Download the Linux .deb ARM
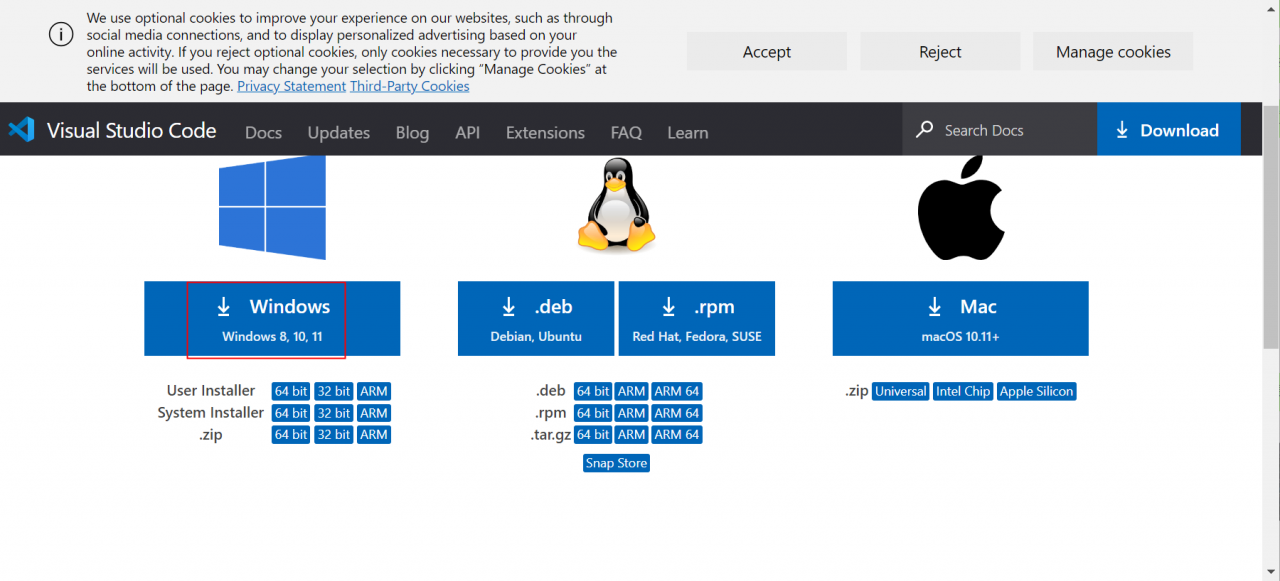 coord(631,391)
